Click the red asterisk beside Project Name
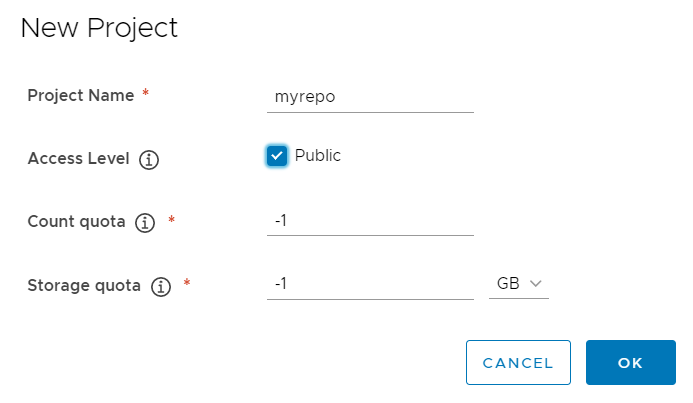The image size is (693, 403). [146, 94]
